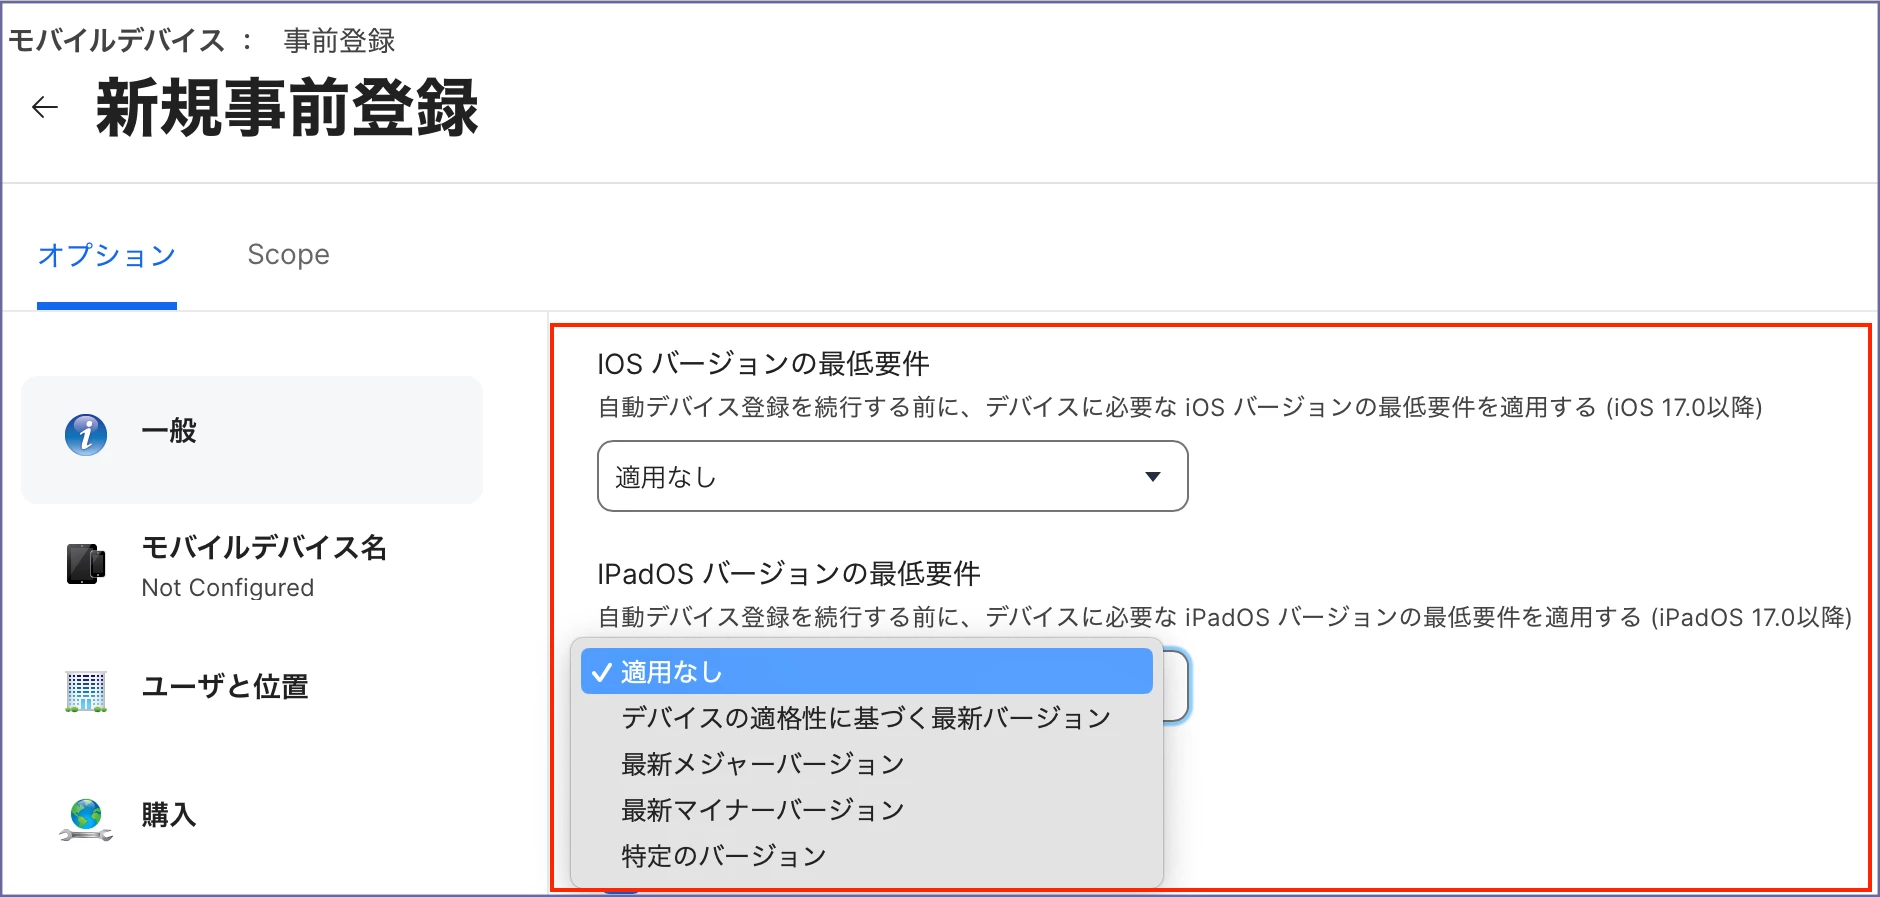Open the 一般 settings section
The image size is (1880, 897).
[252, 439]
